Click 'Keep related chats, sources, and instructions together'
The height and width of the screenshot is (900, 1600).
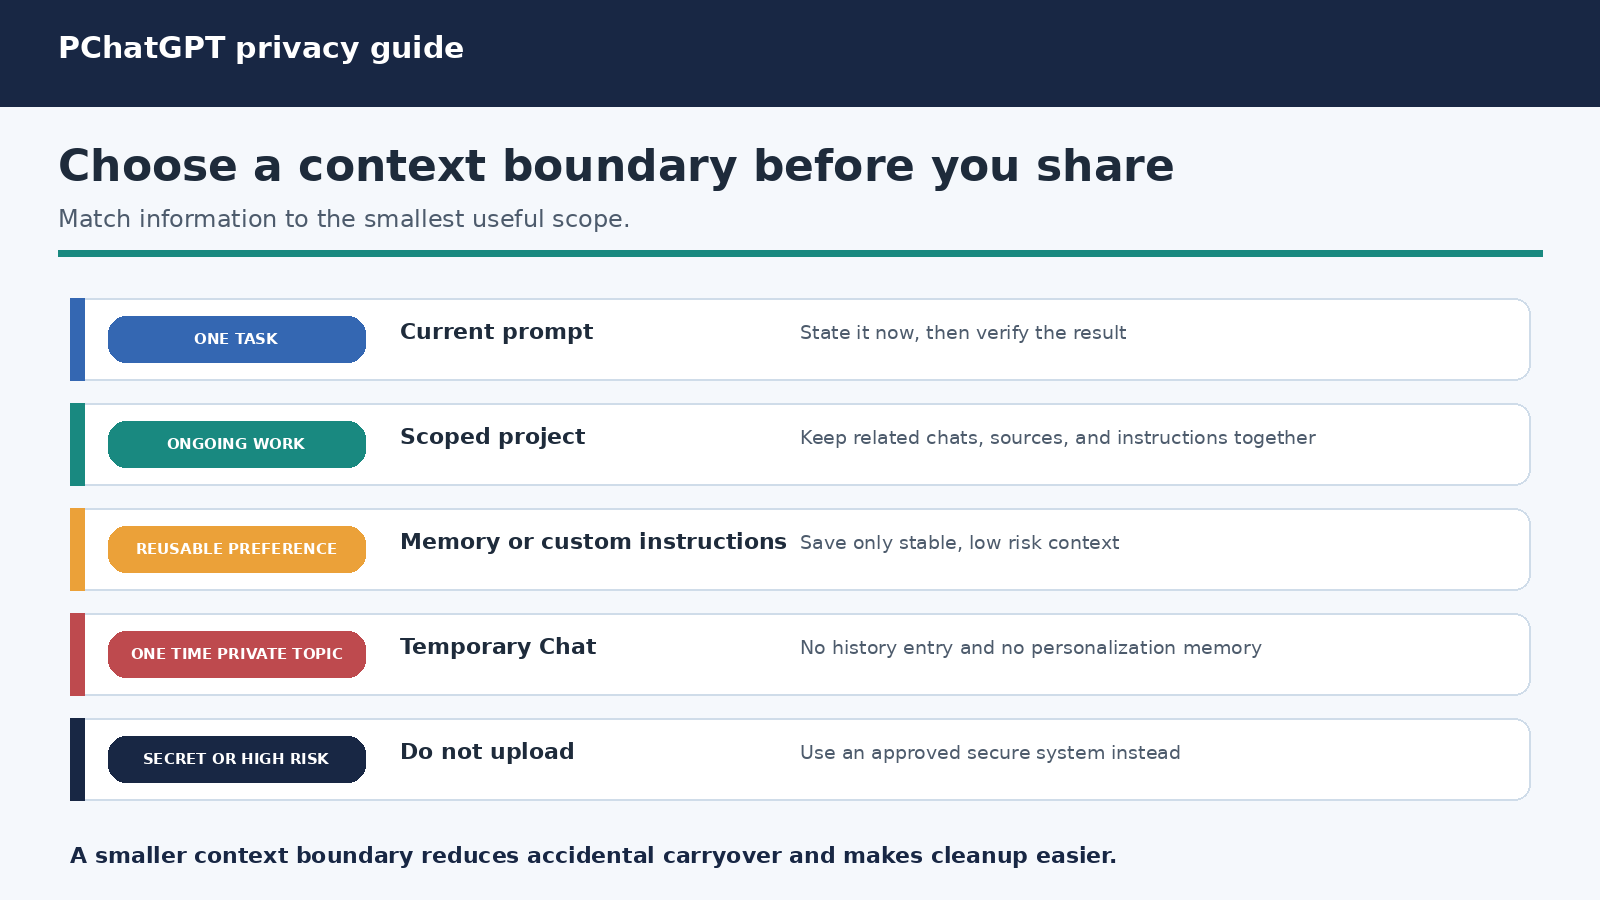(x=1058, y=438)
